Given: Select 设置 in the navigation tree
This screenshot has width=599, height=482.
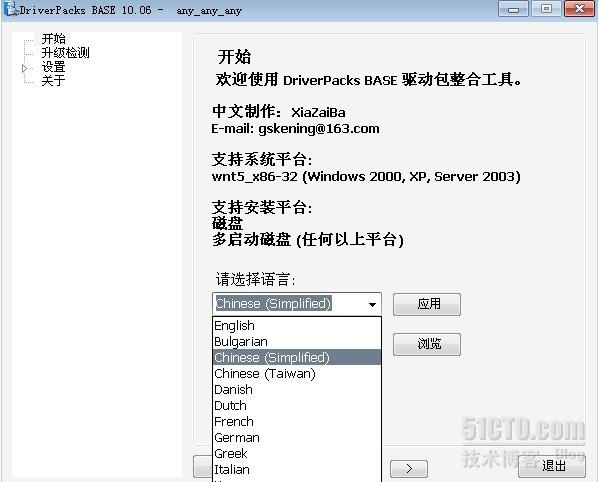Looking at the screenshot, I should (53, 67).
